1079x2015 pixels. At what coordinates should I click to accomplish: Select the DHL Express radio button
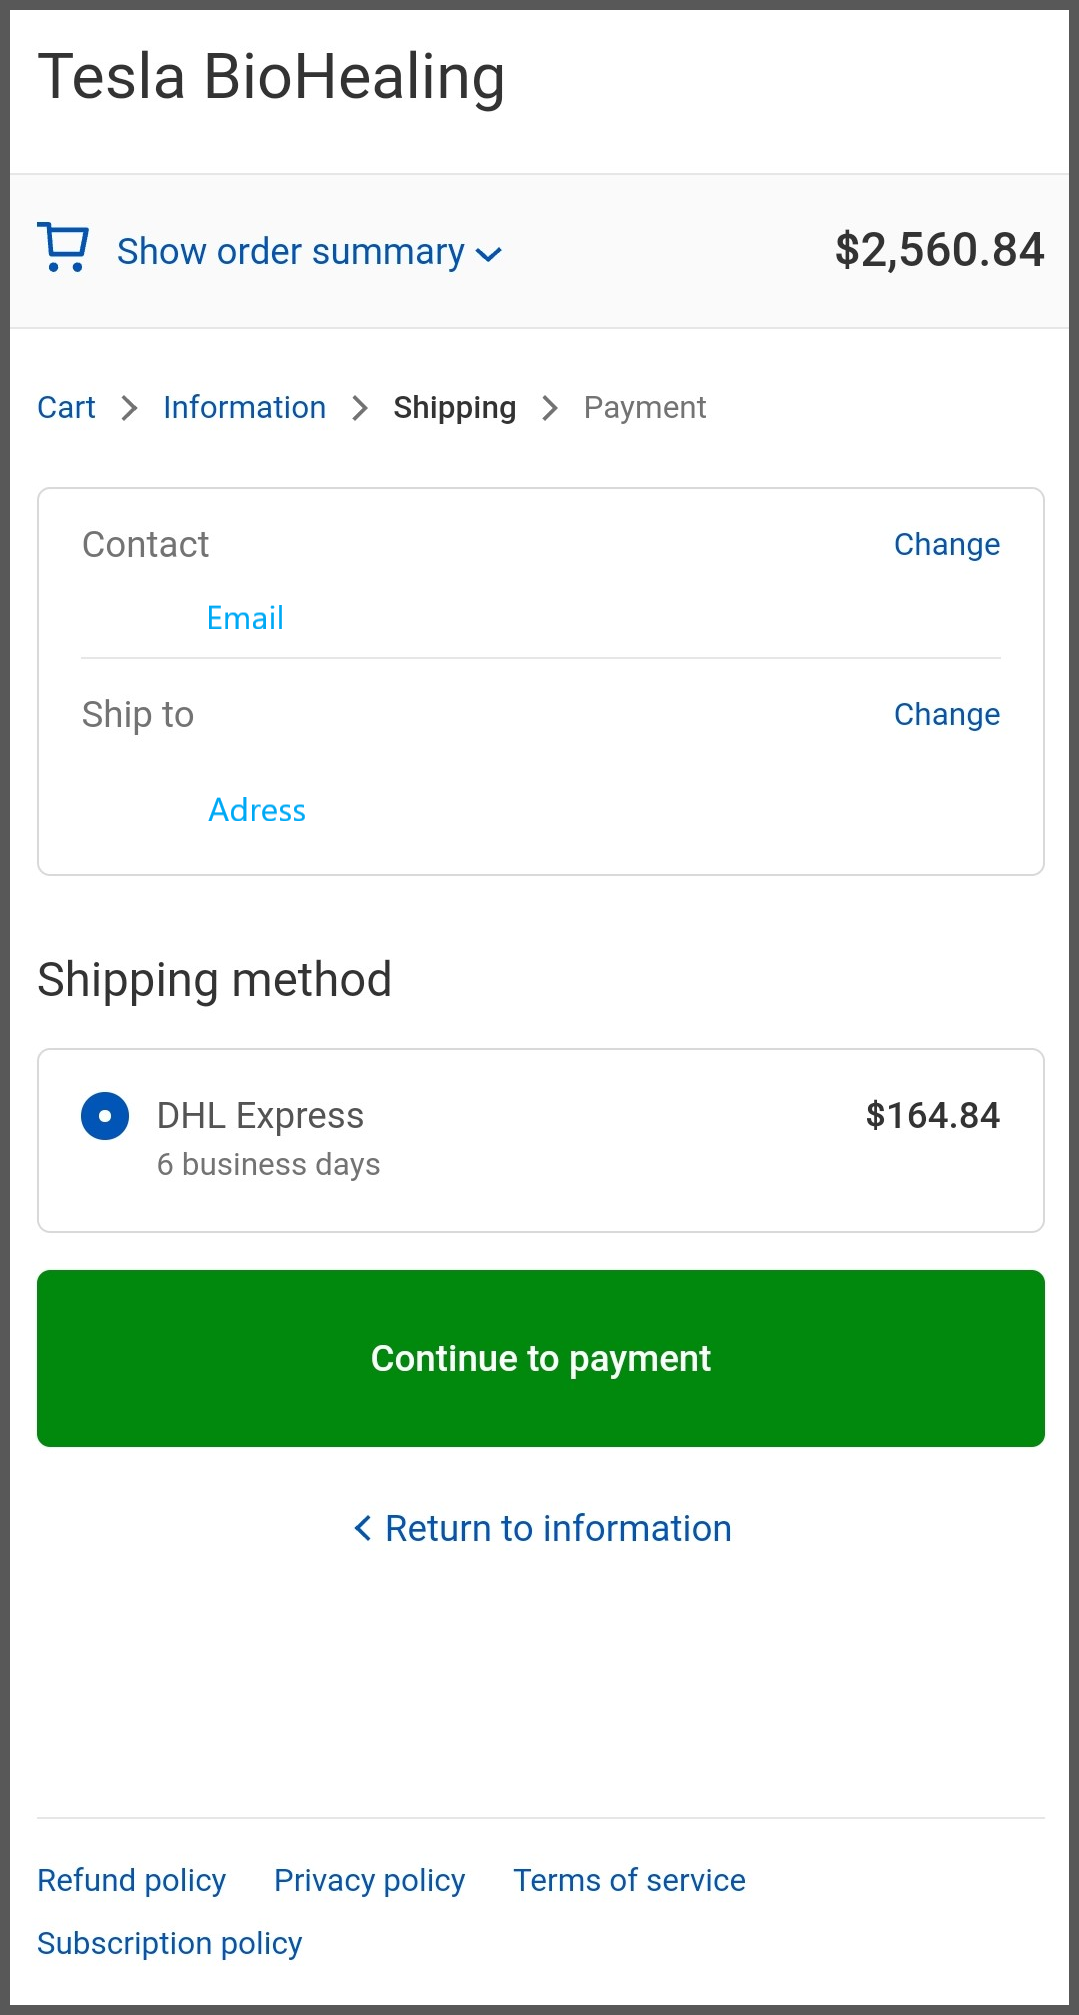[x=105, y=1116]
